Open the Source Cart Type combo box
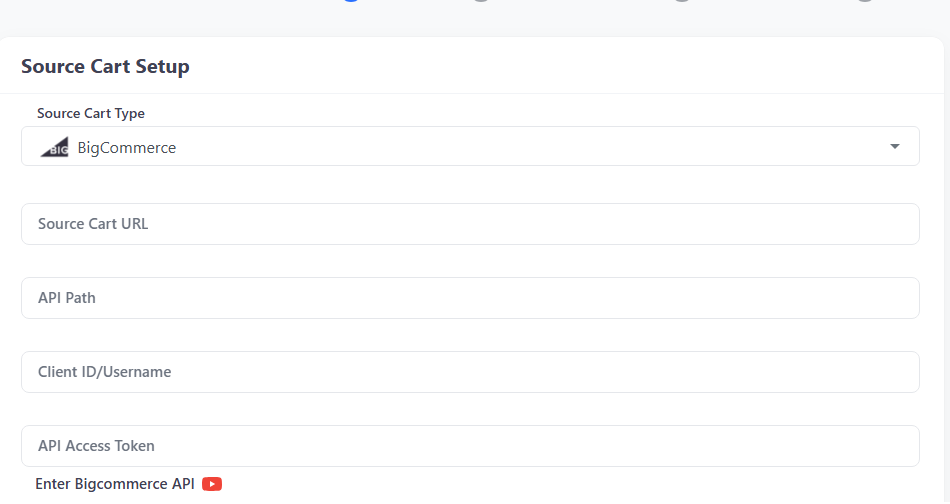 click(470, 146)
